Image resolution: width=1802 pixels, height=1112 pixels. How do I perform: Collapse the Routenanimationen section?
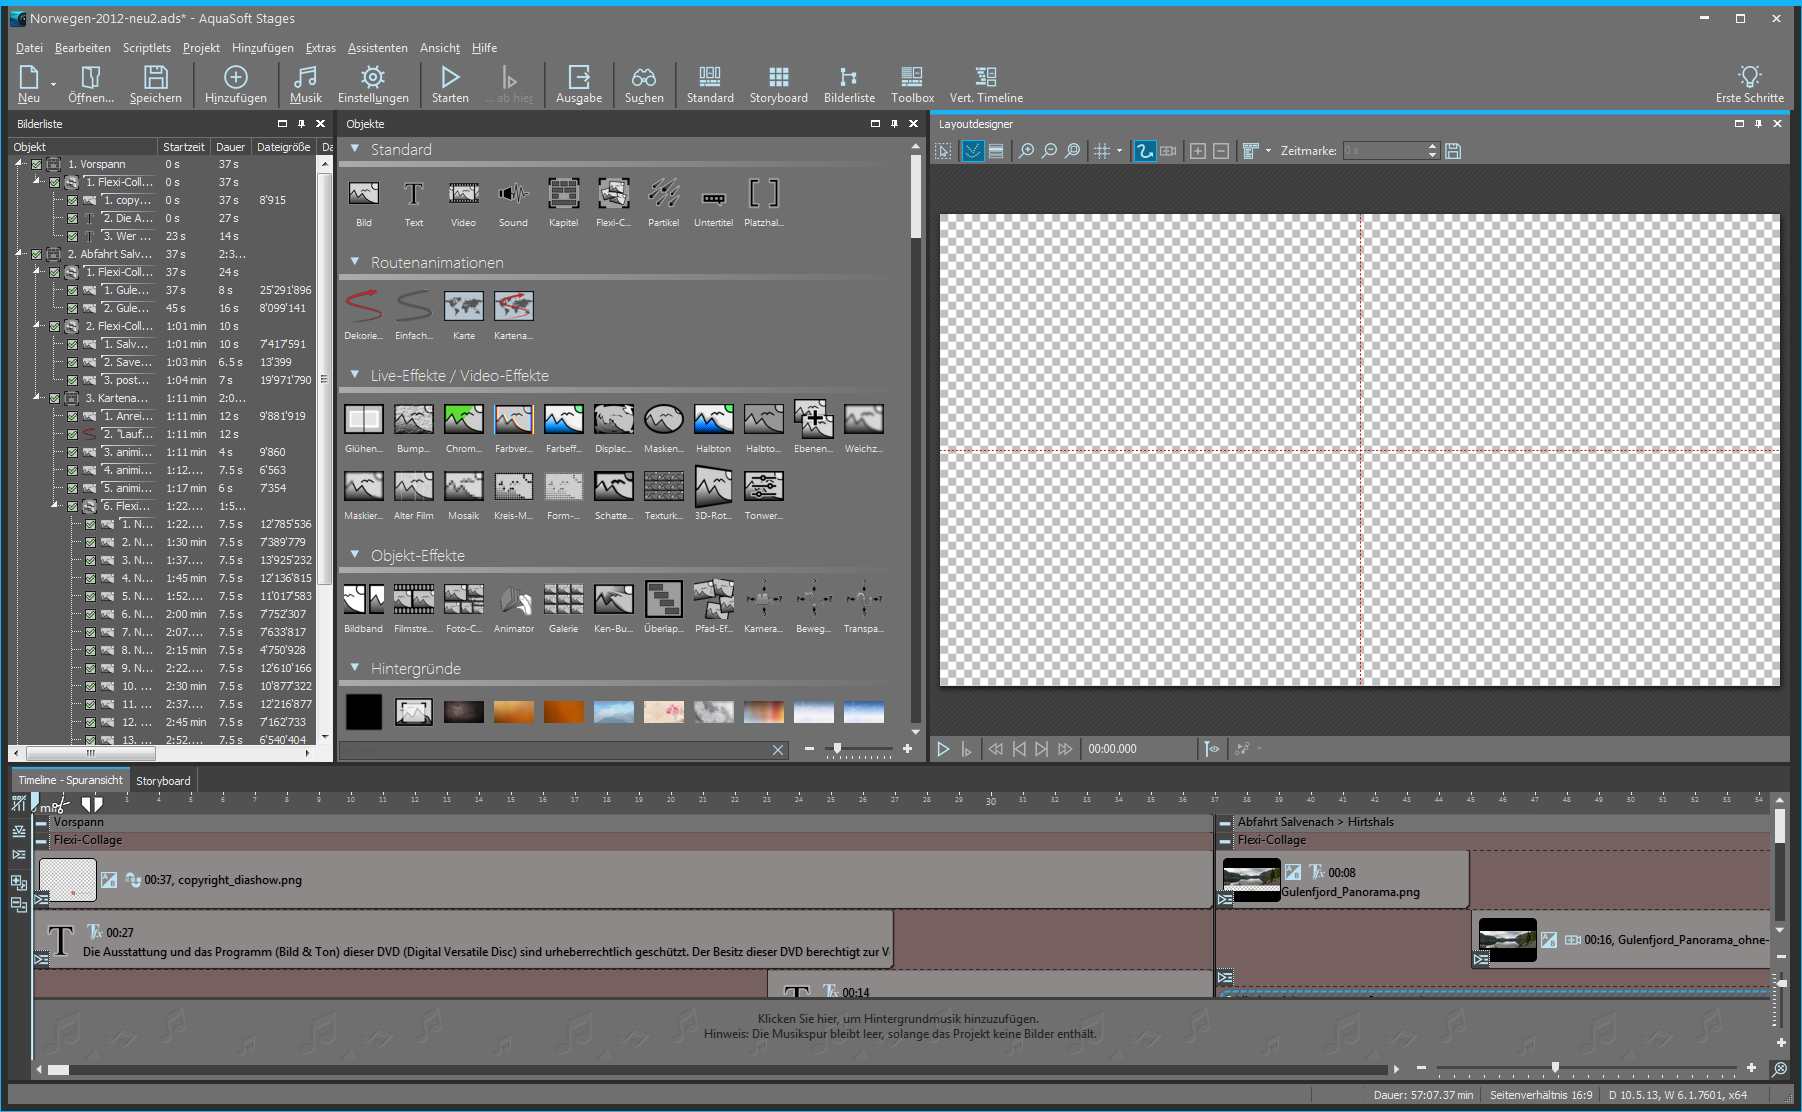point(355,262)
